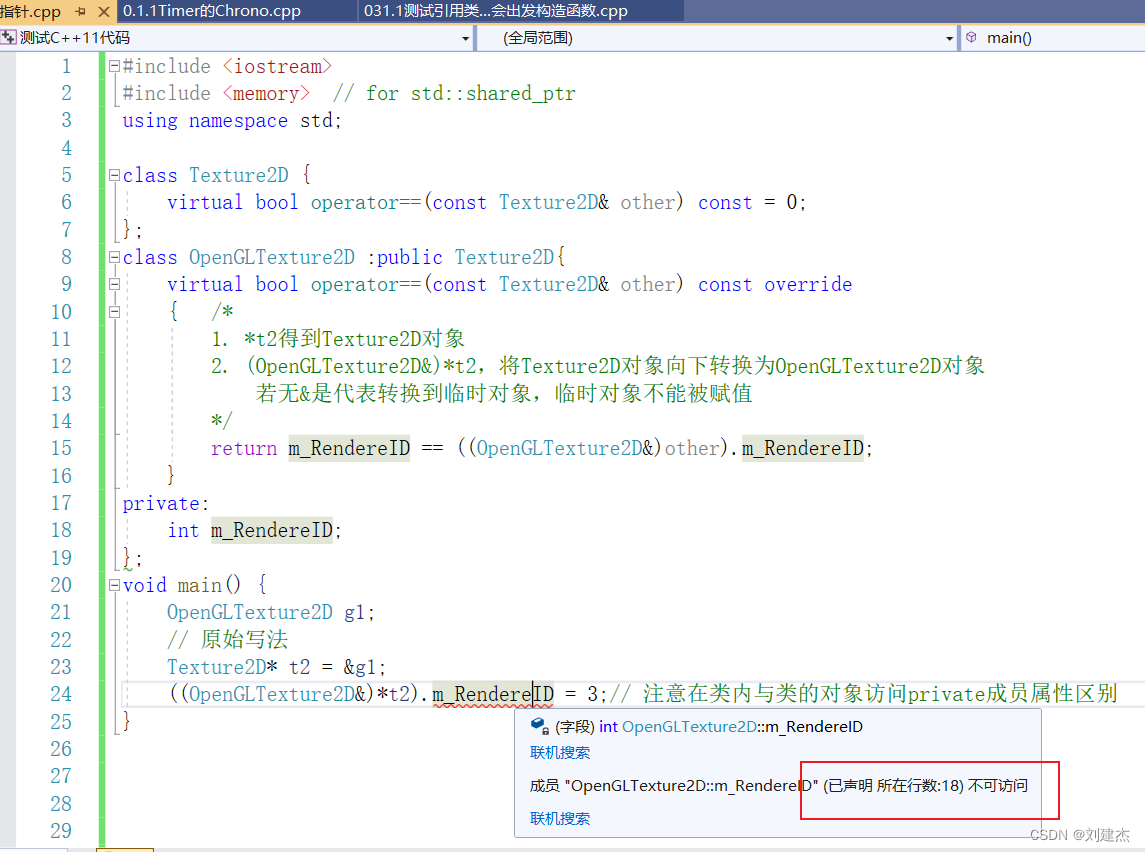The image size is (1145, 852).
Task: Click 'return' keyword on line 15
Action: coord(244,448)
